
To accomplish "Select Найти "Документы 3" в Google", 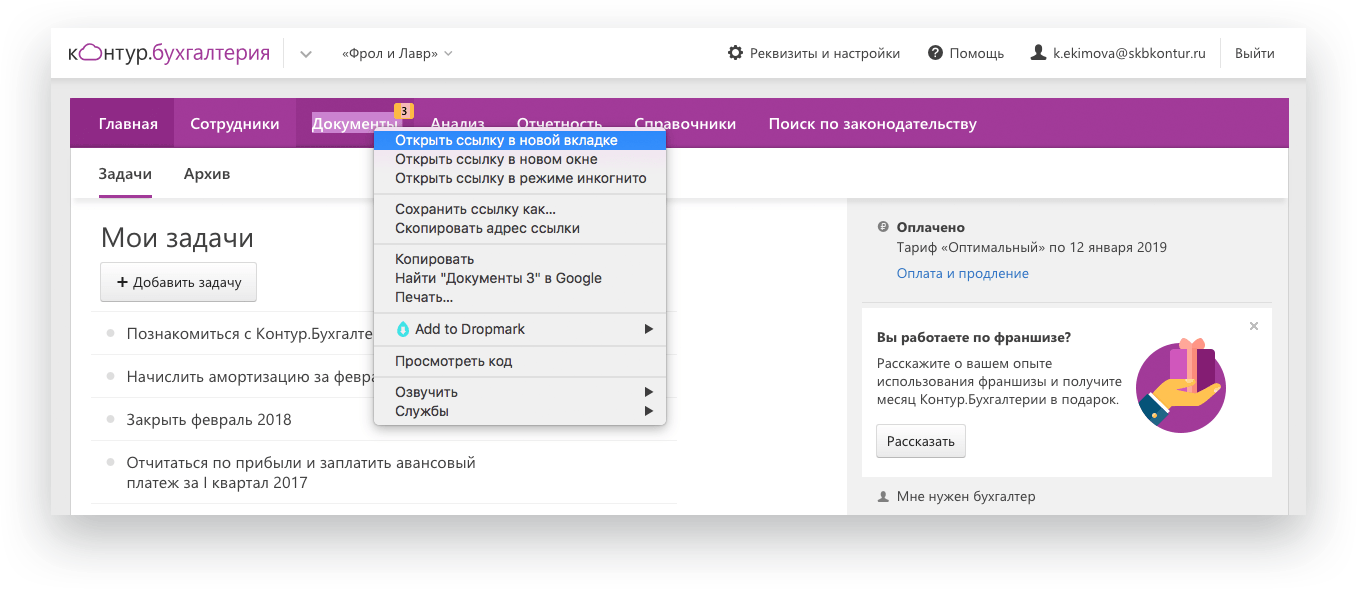I will (520, 278).
